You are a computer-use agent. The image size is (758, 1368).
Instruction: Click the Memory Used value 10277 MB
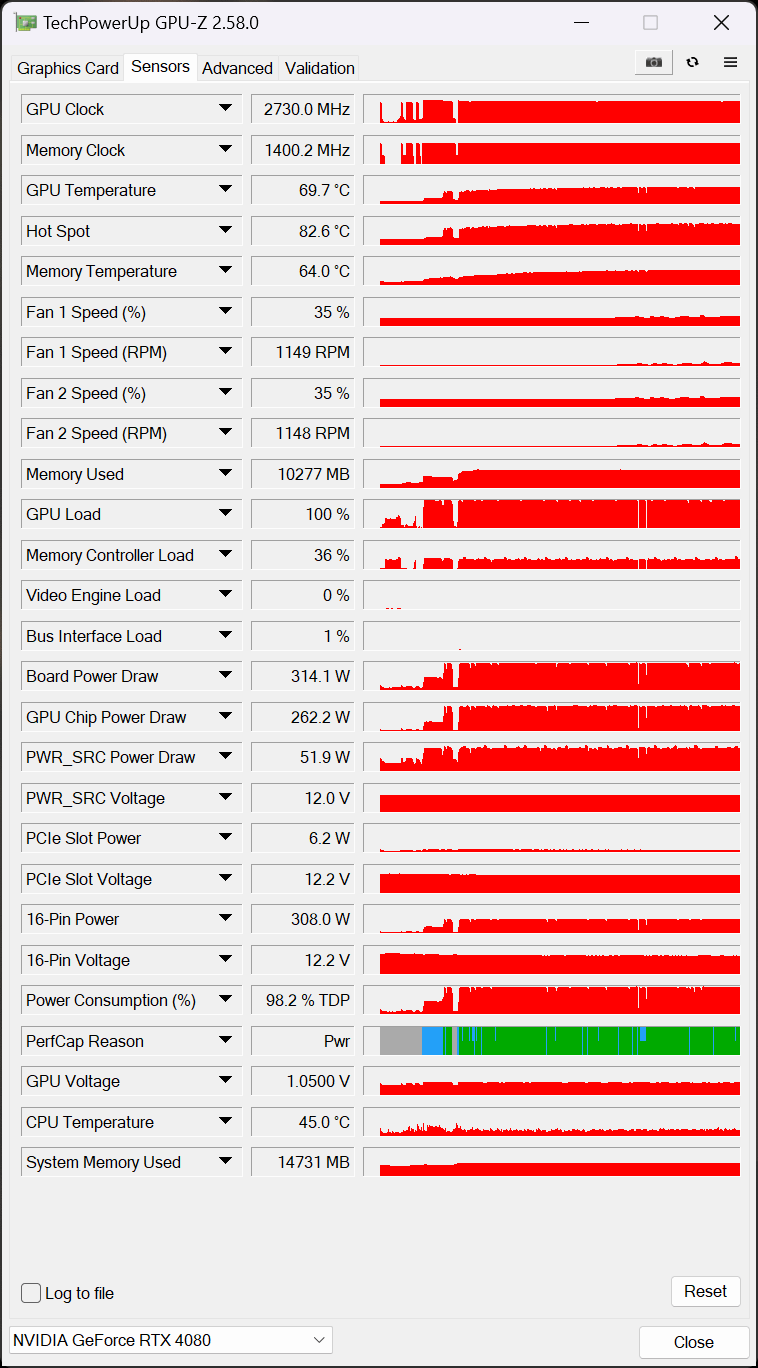(x=303, y=474)
